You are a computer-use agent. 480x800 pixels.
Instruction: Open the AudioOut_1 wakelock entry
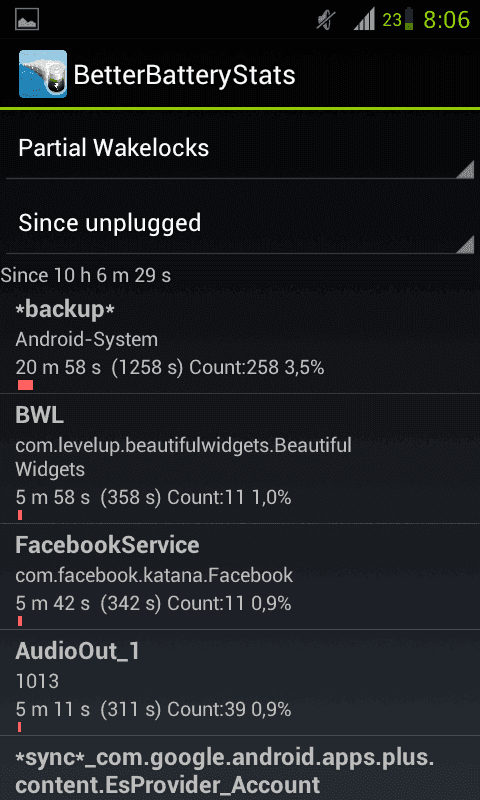240,682
